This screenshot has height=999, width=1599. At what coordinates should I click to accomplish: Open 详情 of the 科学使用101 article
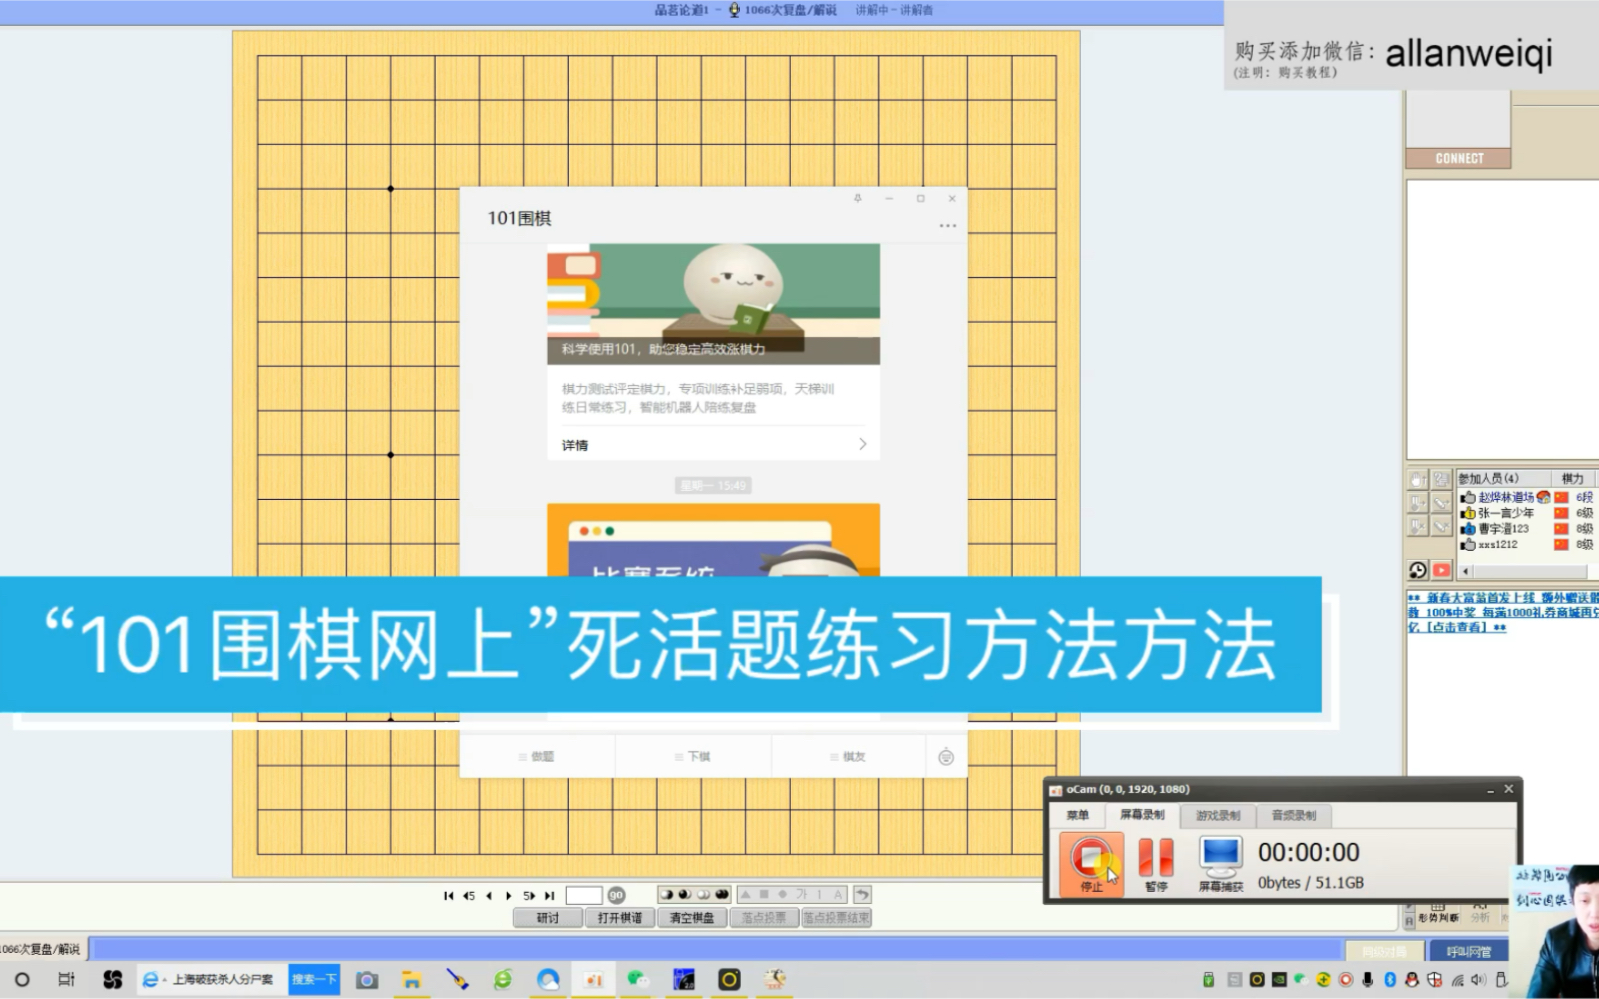(713, 444)
